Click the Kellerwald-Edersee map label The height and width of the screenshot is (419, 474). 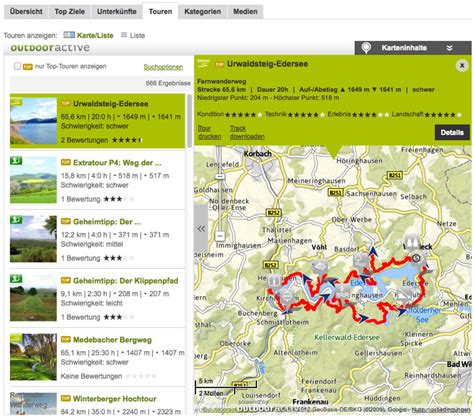[x=347, y=338]
